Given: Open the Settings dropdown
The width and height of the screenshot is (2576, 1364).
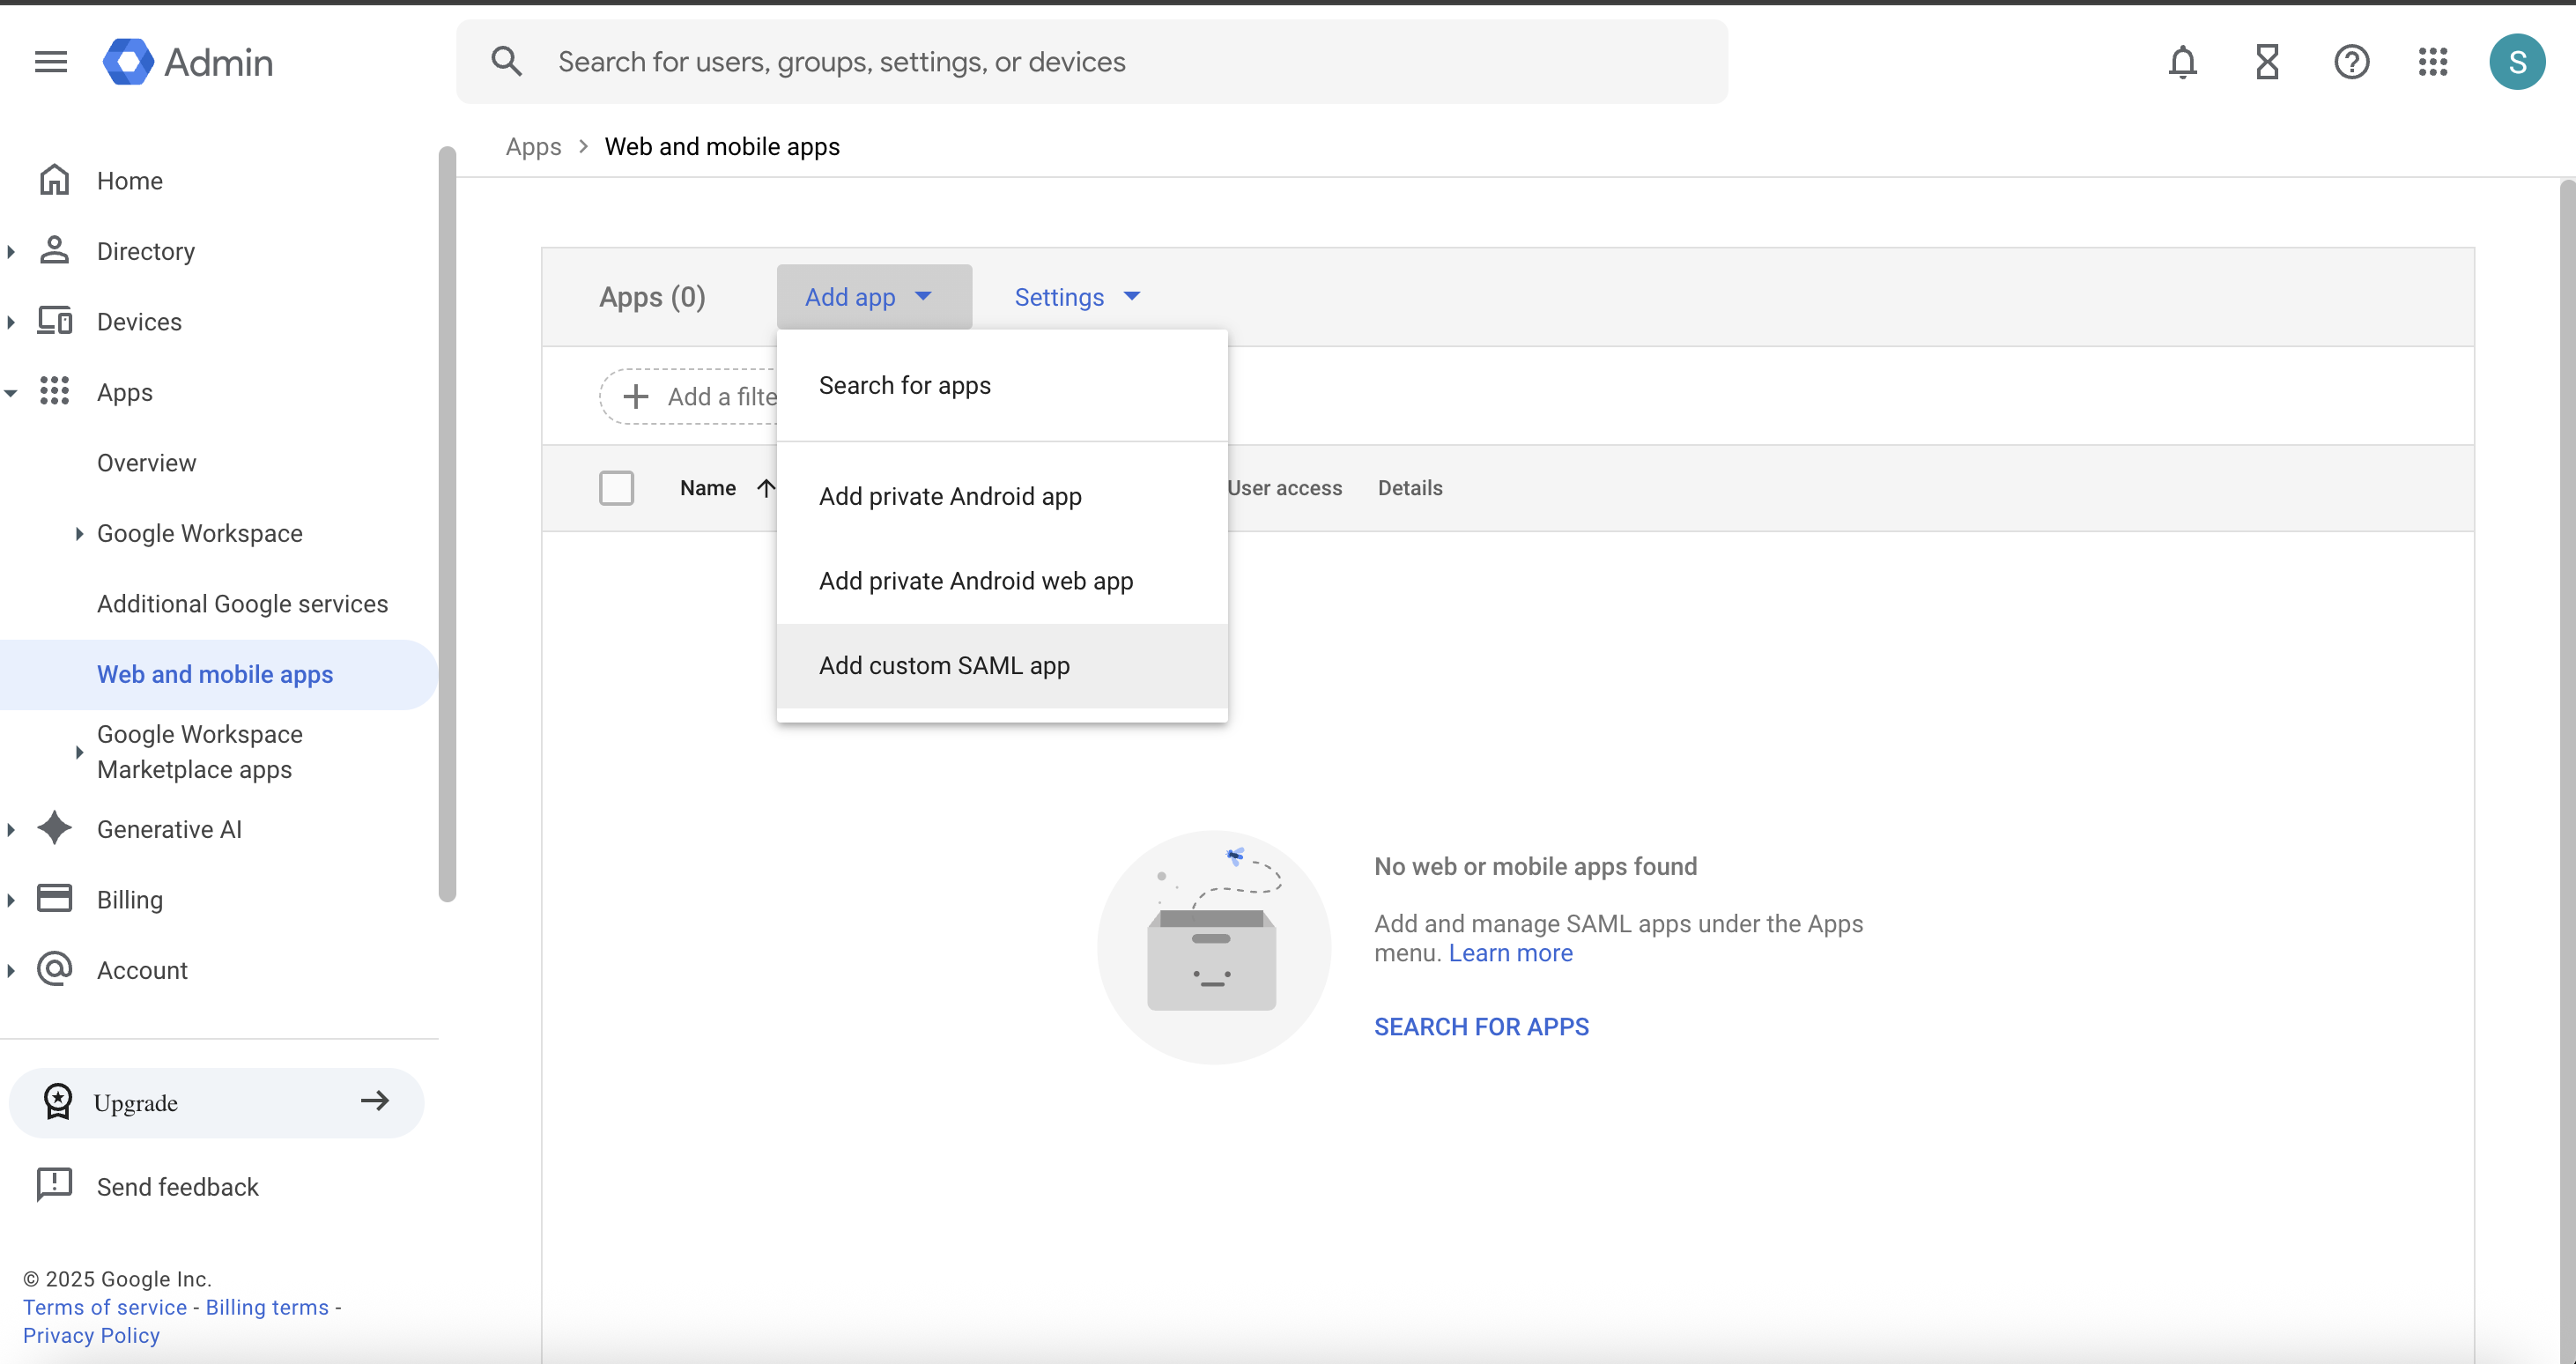Looking at the screenshot, I should coord(1077,297).
